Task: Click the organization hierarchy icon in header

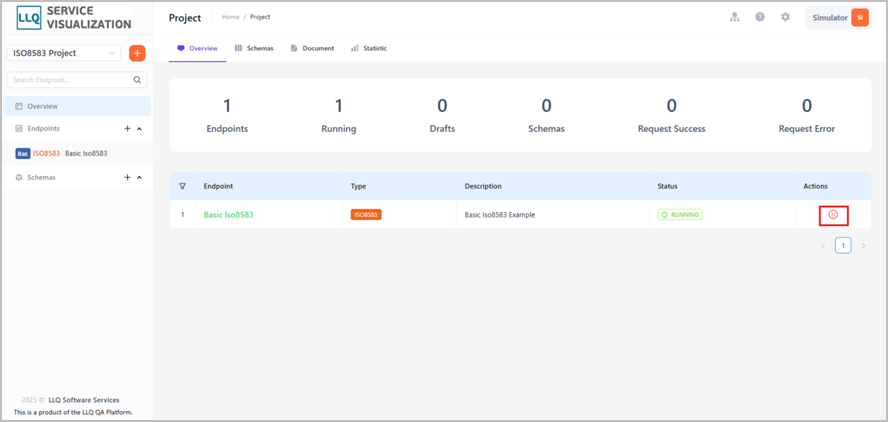Action: click(x=735, y=17)
